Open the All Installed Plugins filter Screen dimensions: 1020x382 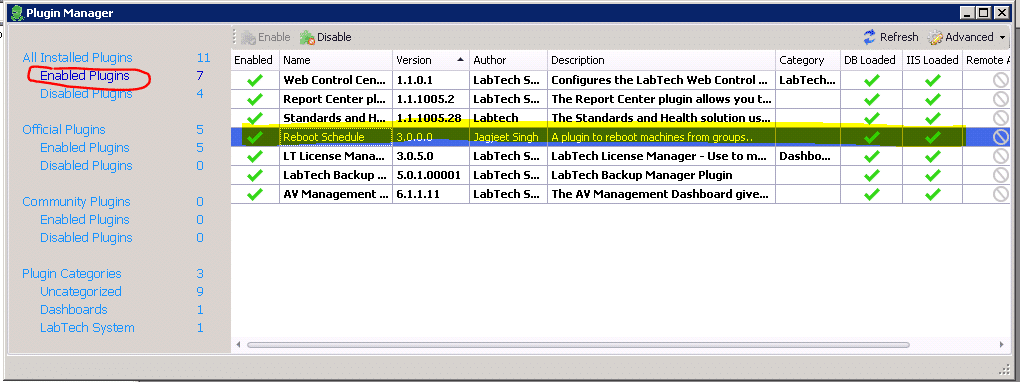(77, 58)
